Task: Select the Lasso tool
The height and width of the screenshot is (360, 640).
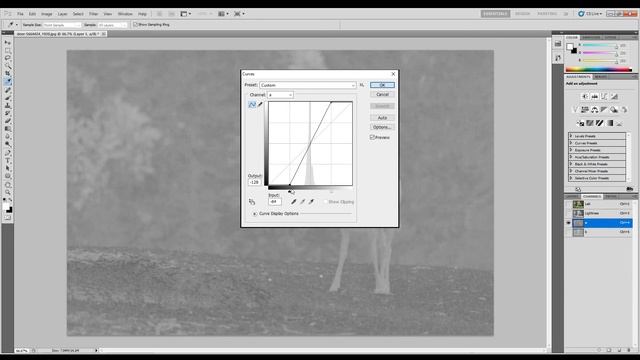Action: (x=8, y=58)
